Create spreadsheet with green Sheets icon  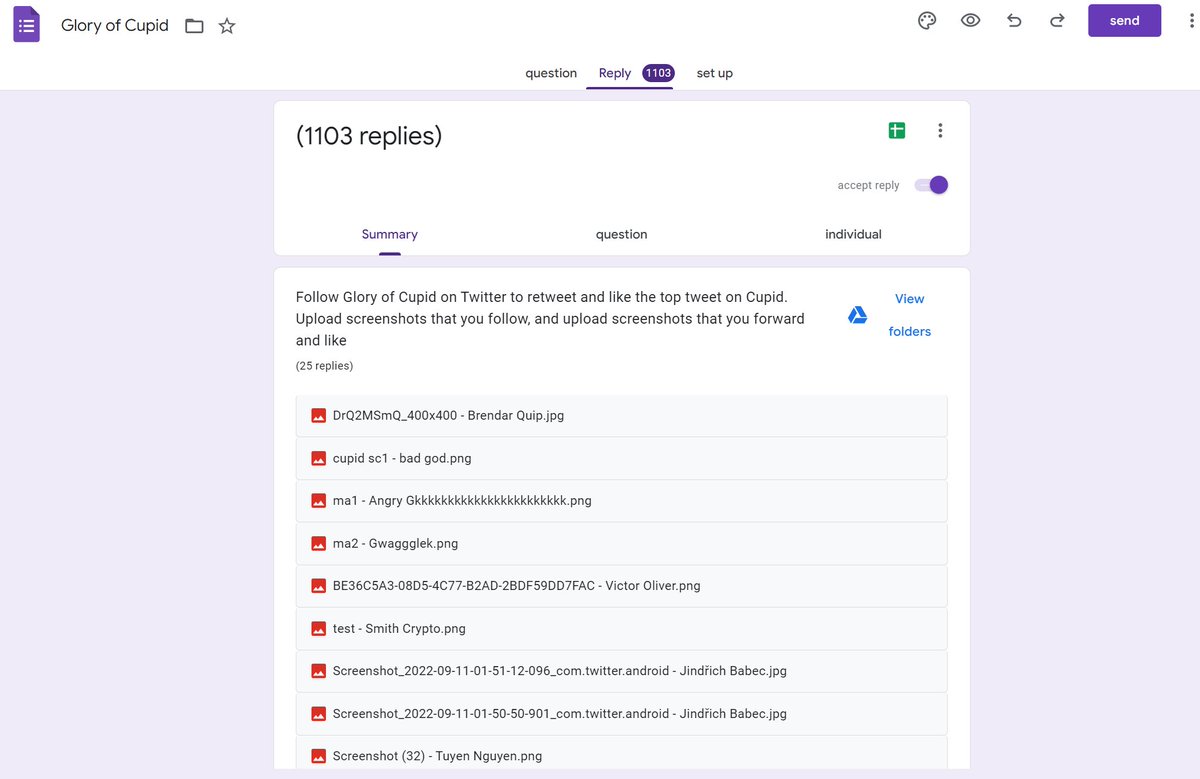pos(897,130)
